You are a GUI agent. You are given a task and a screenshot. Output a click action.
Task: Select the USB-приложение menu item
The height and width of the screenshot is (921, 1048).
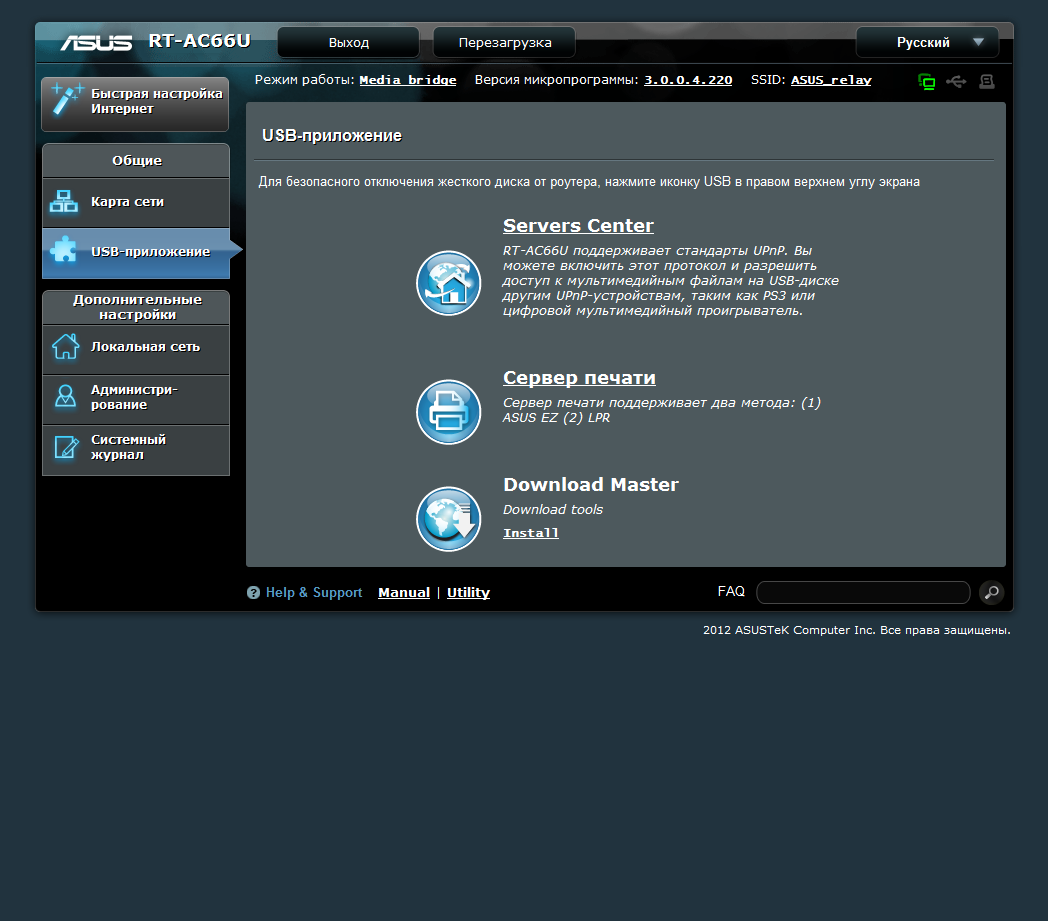tap(136, 253)
